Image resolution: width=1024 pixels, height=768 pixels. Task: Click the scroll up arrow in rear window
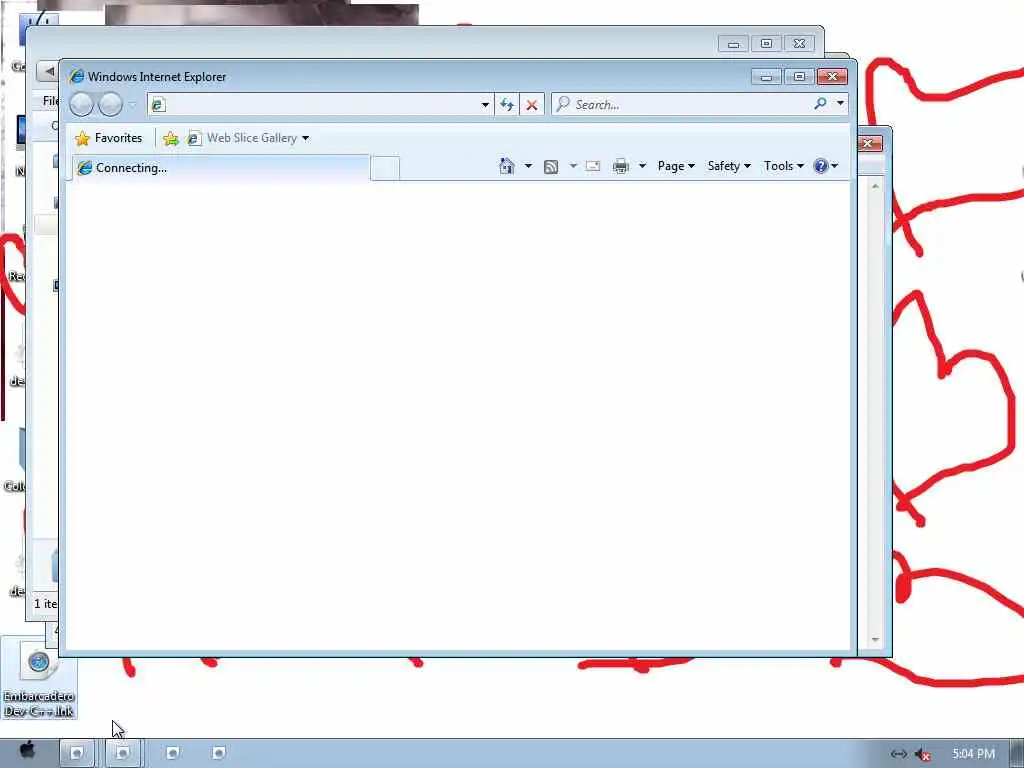click(x=875, y=187)
